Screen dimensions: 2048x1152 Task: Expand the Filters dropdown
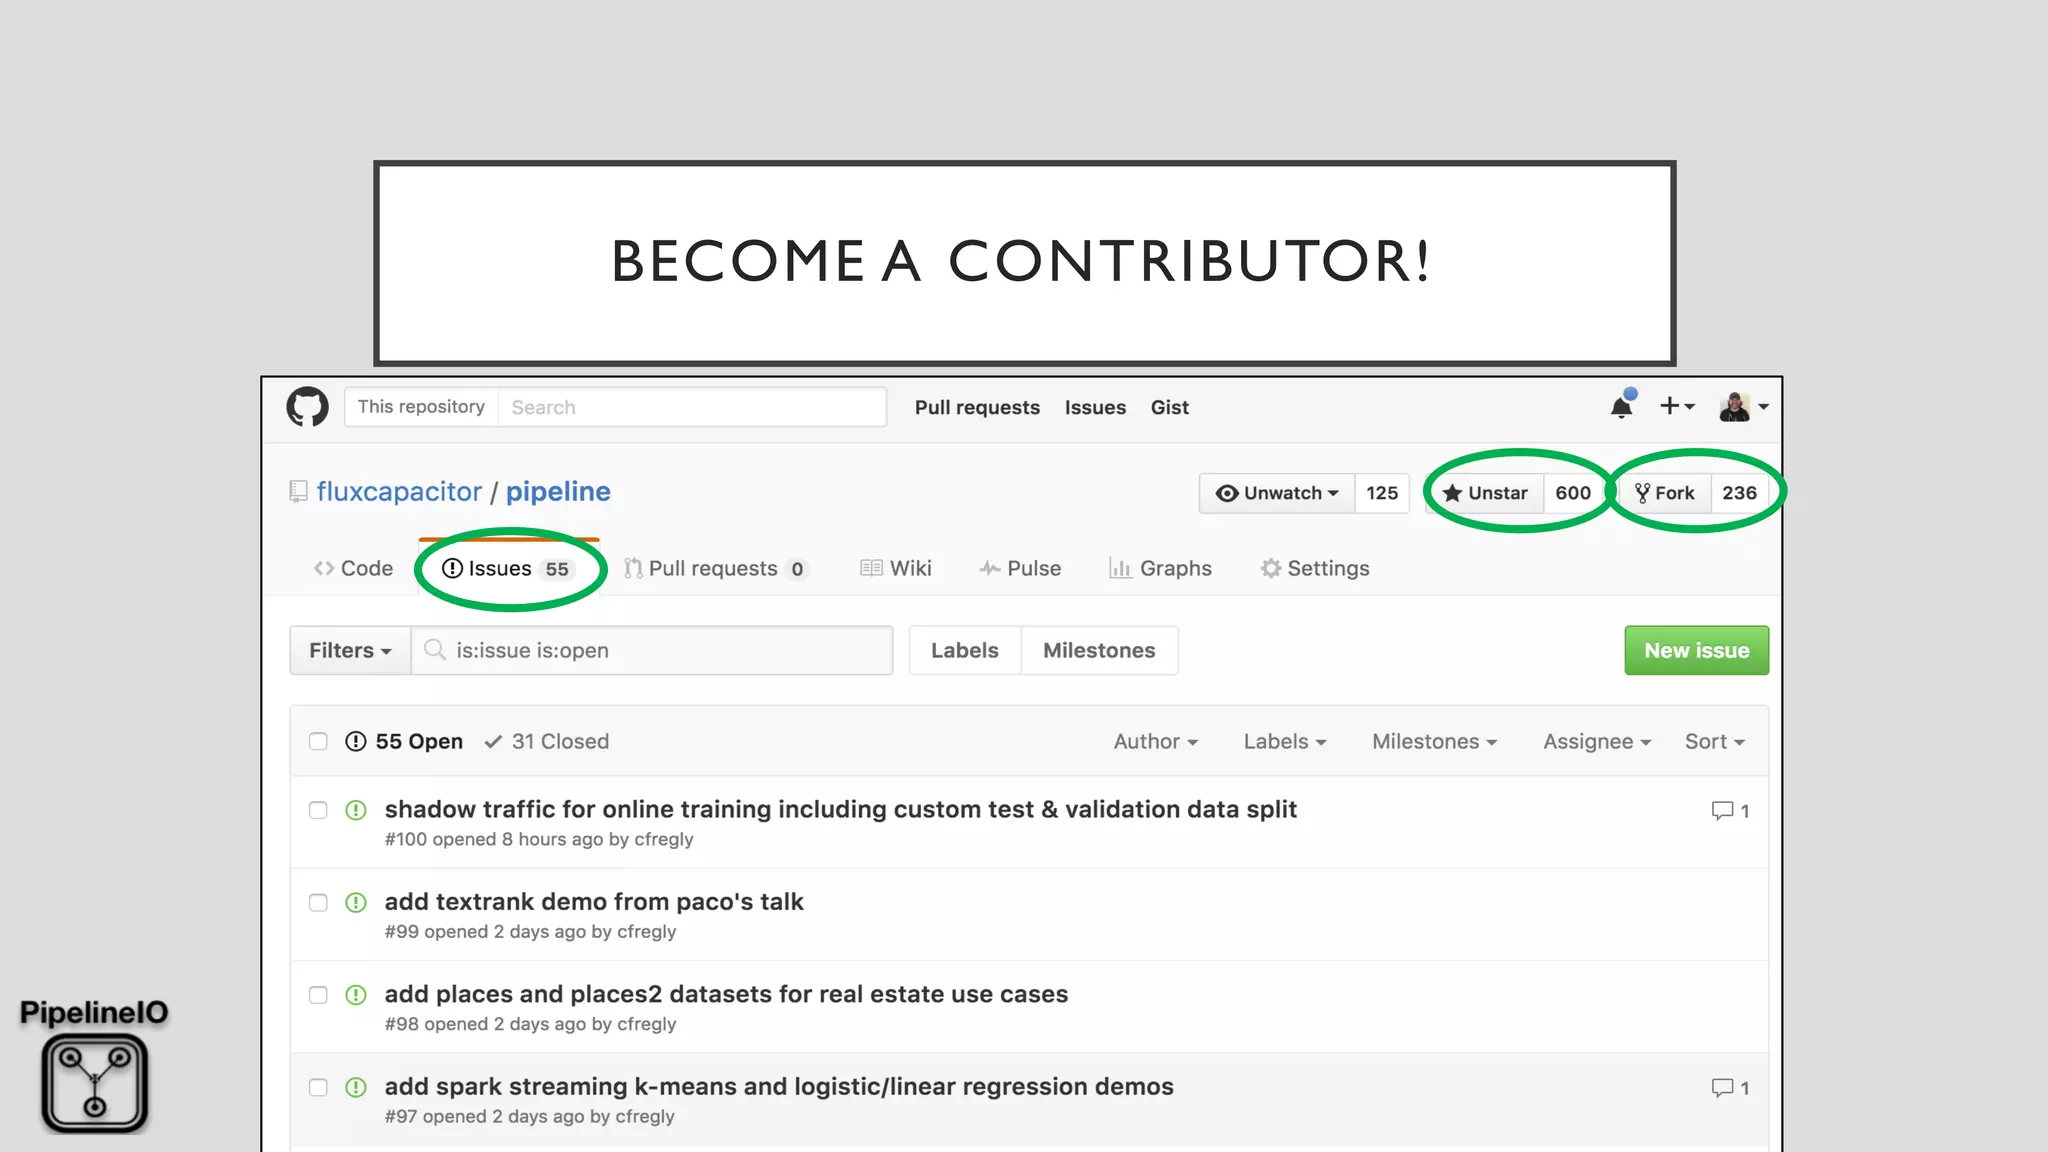pos(350,650)
